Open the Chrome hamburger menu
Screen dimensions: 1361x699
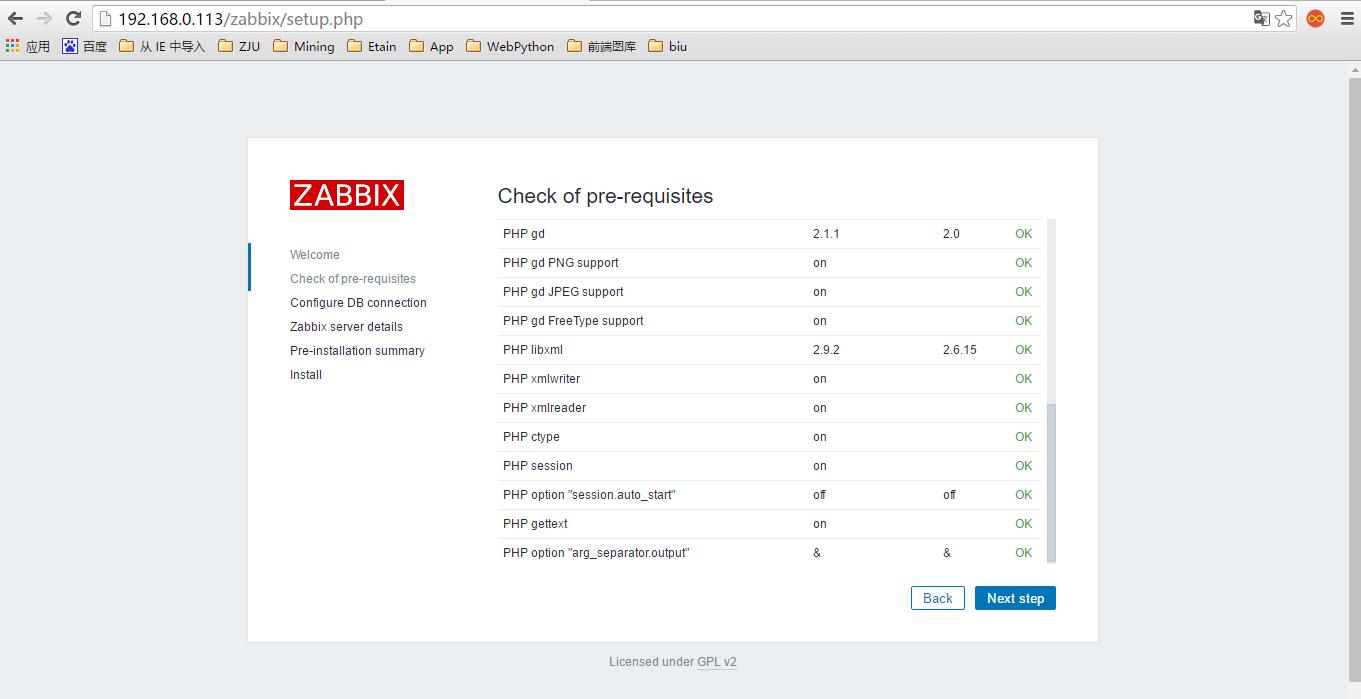1347,18
